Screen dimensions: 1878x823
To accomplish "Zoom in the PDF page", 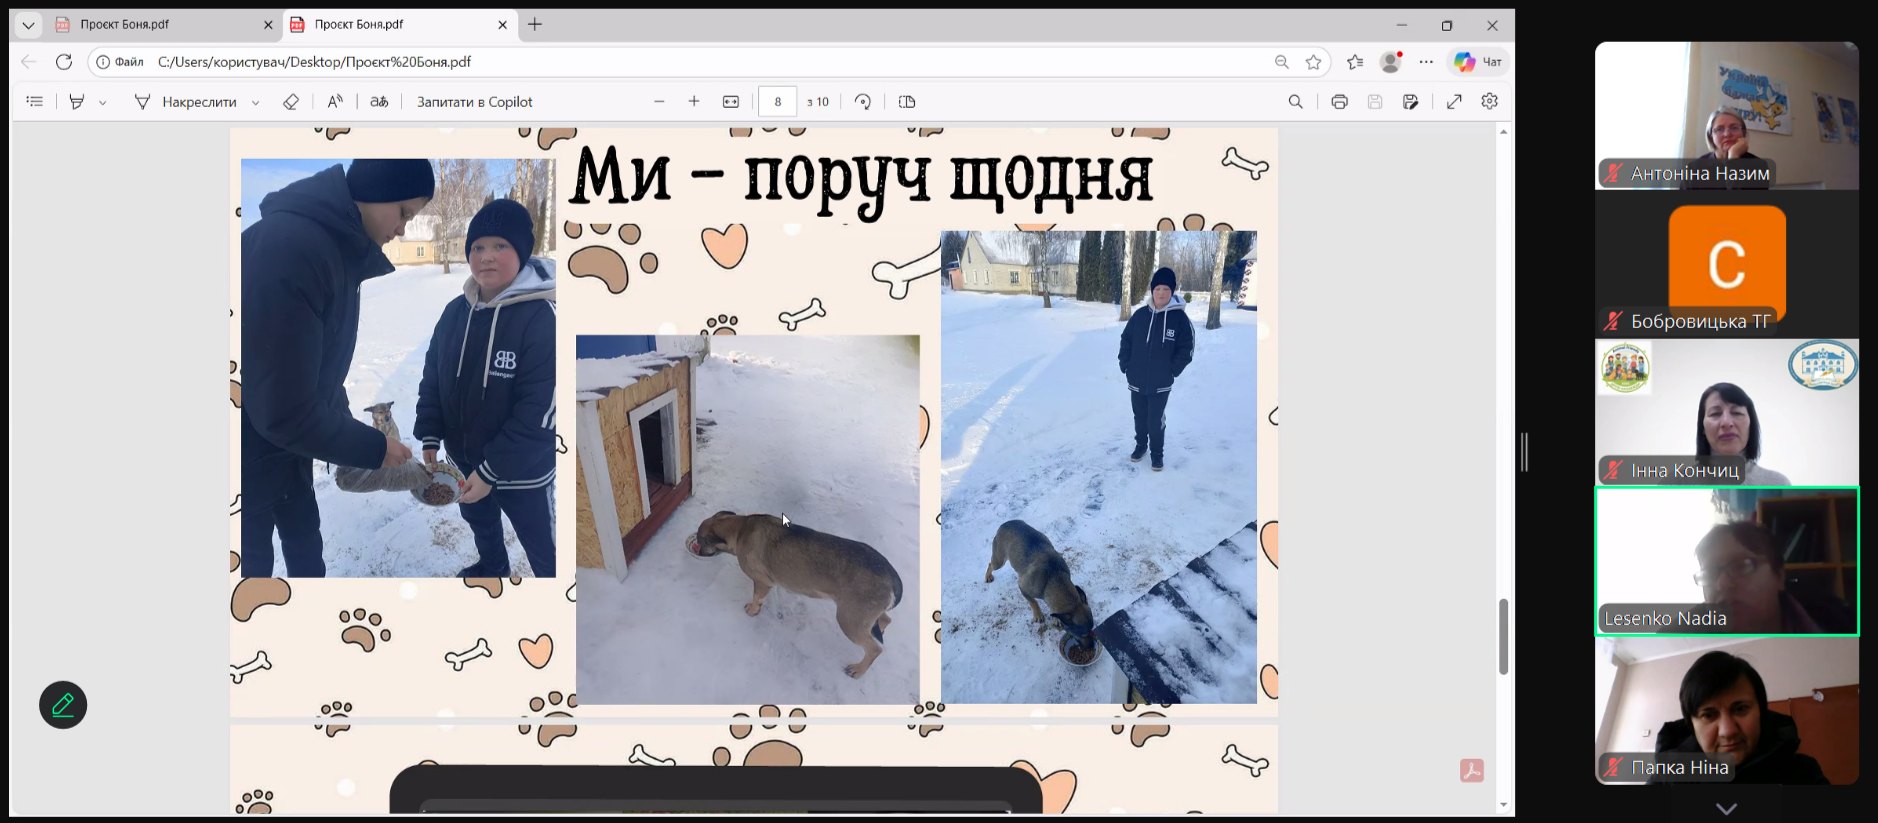I will click(694, 102).
